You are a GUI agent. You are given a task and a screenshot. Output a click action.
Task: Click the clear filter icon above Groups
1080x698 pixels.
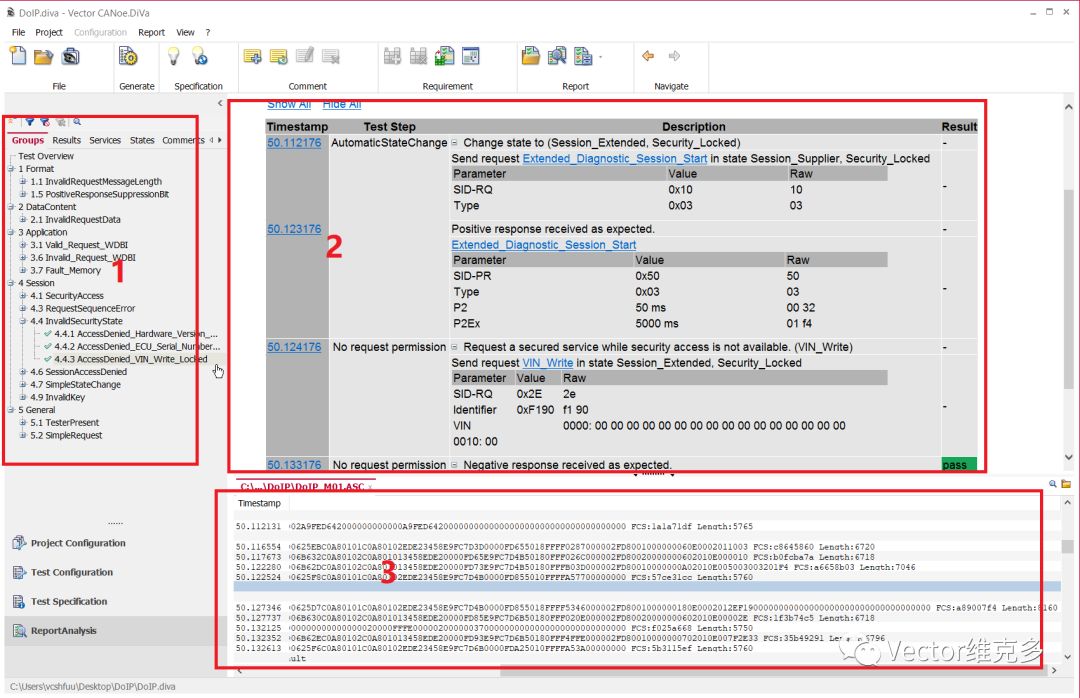pyautogui.click(x=45, y=122)
